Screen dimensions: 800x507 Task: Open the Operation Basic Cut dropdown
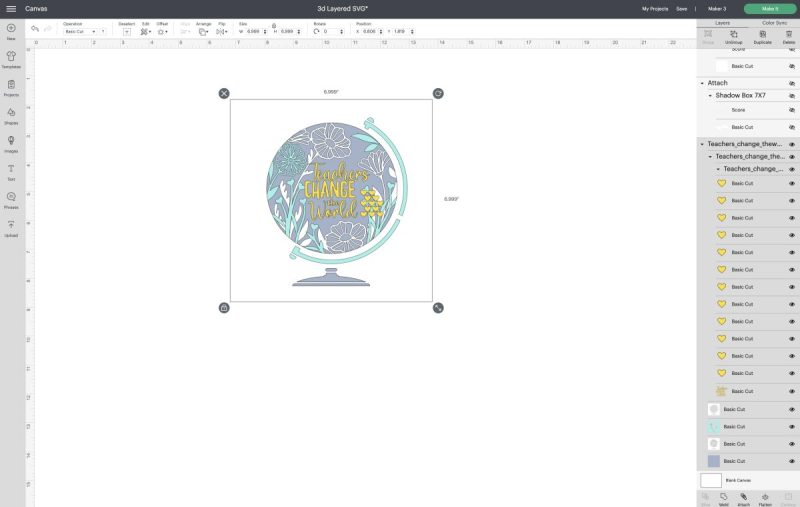click(80, 32)
